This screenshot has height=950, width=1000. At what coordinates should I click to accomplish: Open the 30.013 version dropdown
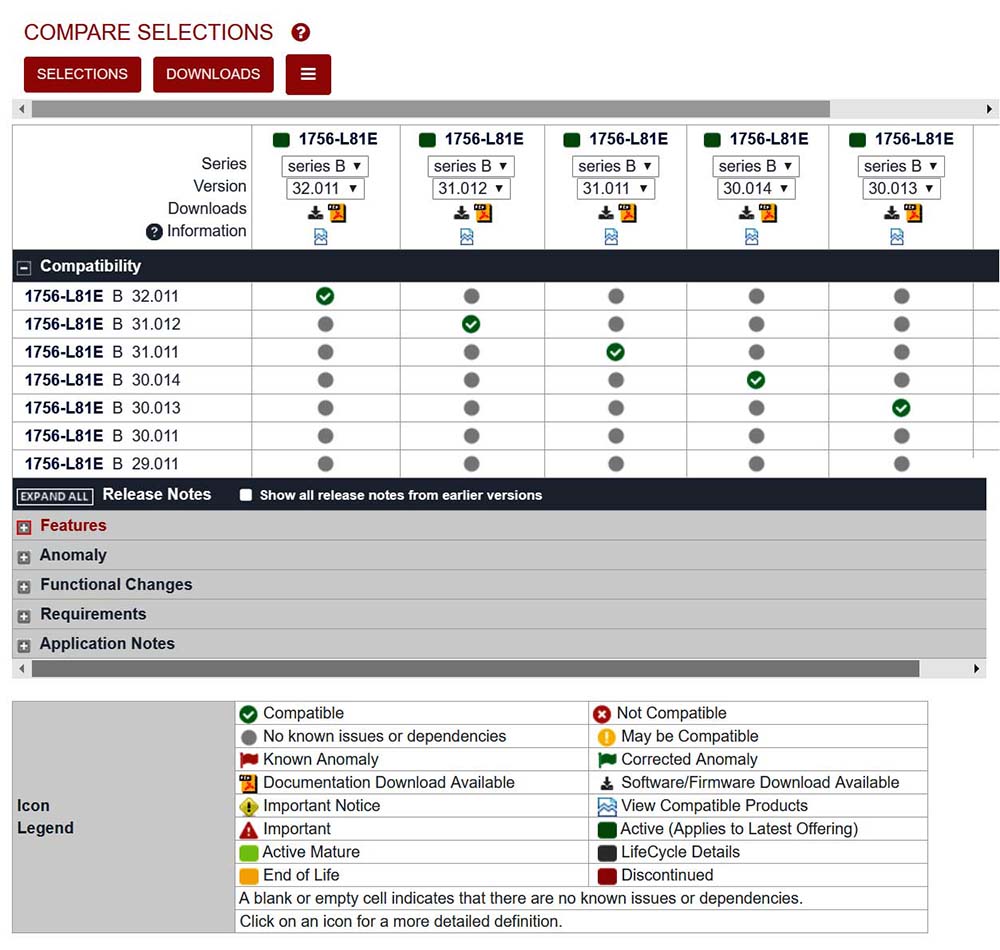coord(901,189)
